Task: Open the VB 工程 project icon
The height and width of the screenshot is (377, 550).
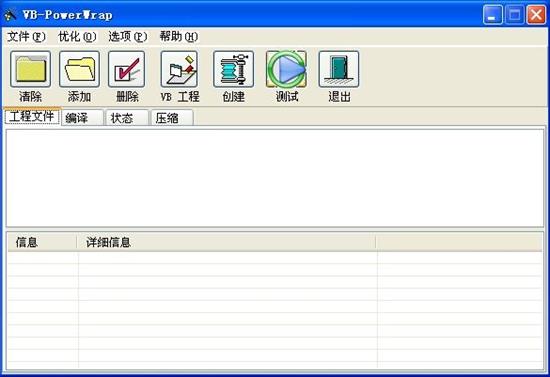Action: click(x=179, y=69)
